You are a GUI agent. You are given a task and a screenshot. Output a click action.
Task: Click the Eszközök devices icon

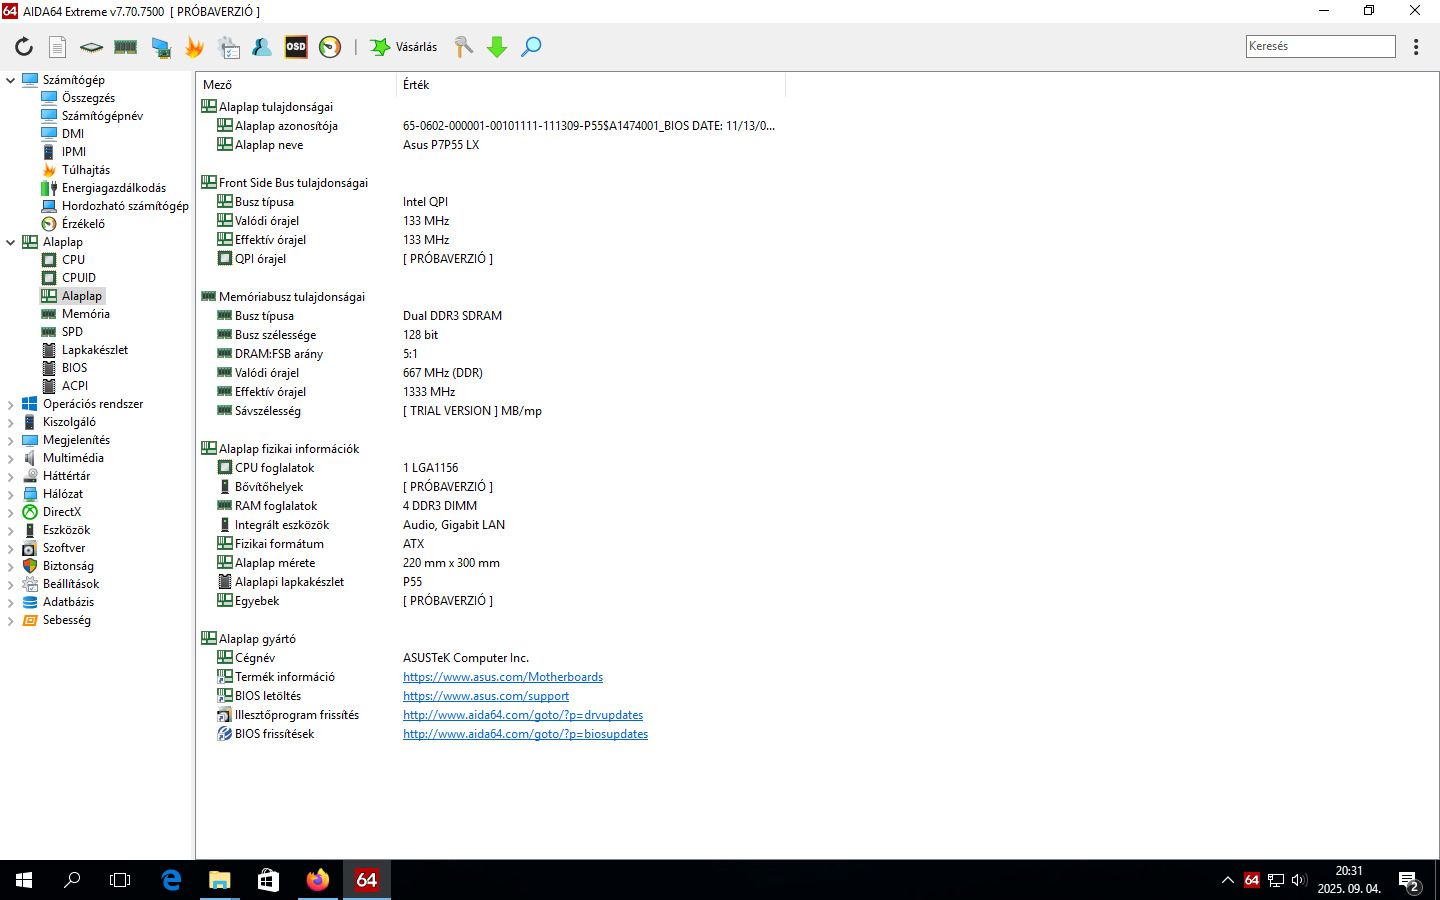[30, 530]
